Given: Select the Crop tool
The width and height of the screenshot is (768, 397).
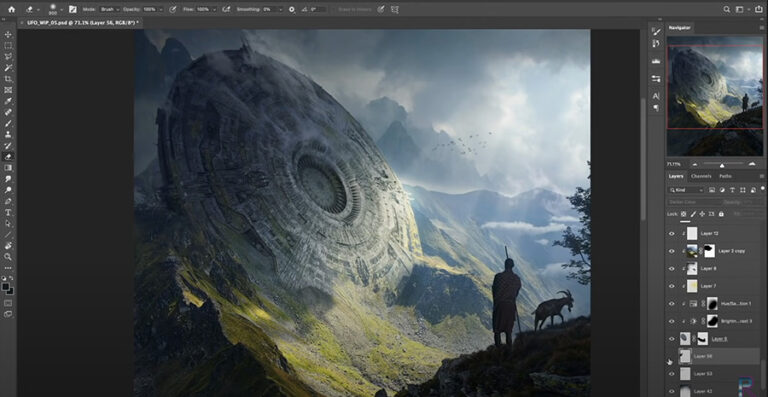Looking at the screenshot, I should point(8,79).
